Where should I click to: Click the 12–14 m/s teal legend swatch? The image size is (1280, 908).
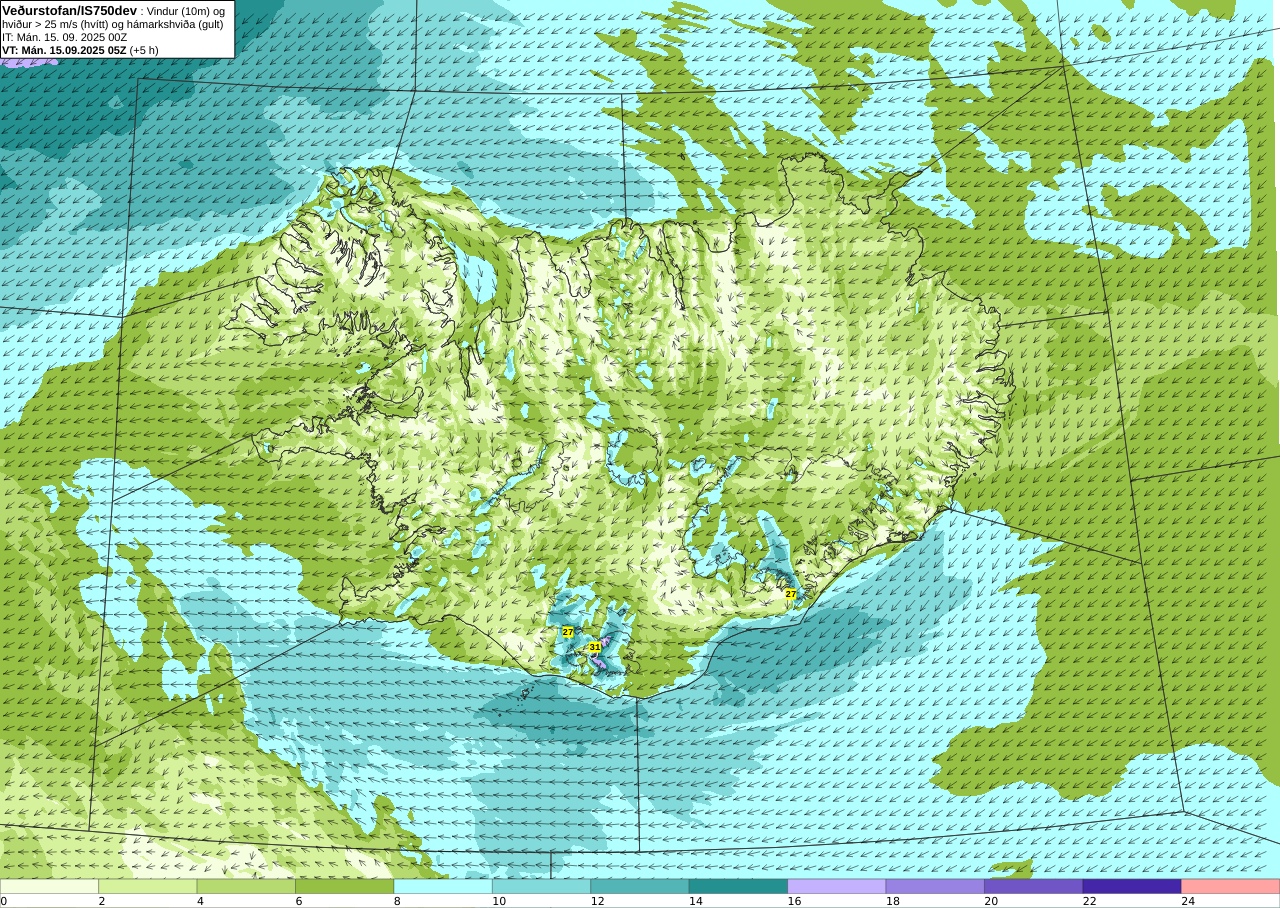click(640, 886)
